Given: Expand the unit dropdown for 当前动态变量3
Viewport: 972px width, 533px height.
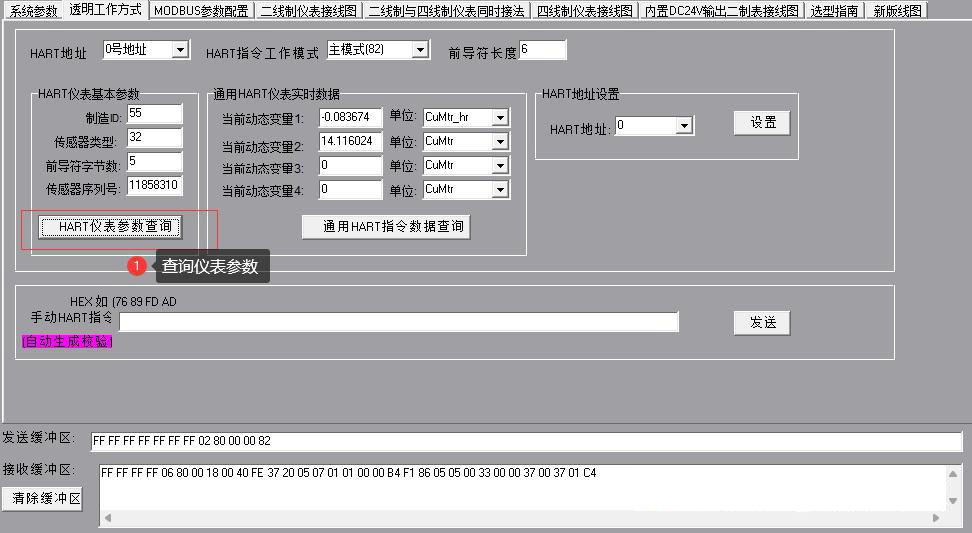Looking at the screenshot, I should [x=500, y=165].
